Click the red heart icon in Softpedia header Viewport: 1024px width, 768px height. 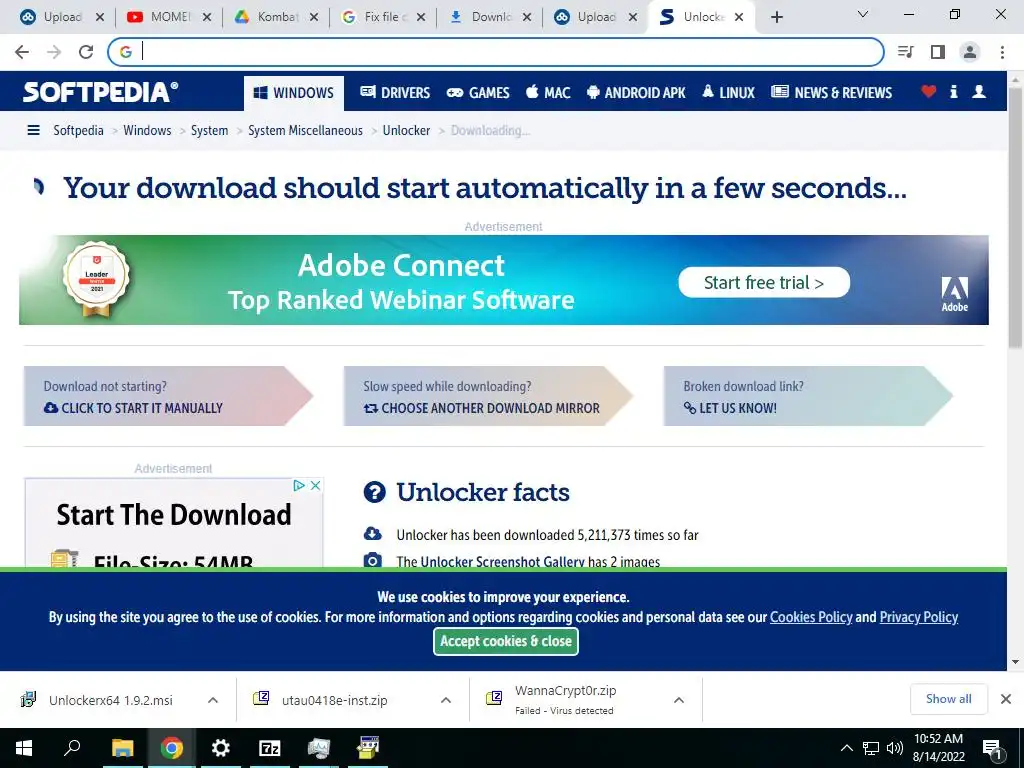tap(928, 92)
